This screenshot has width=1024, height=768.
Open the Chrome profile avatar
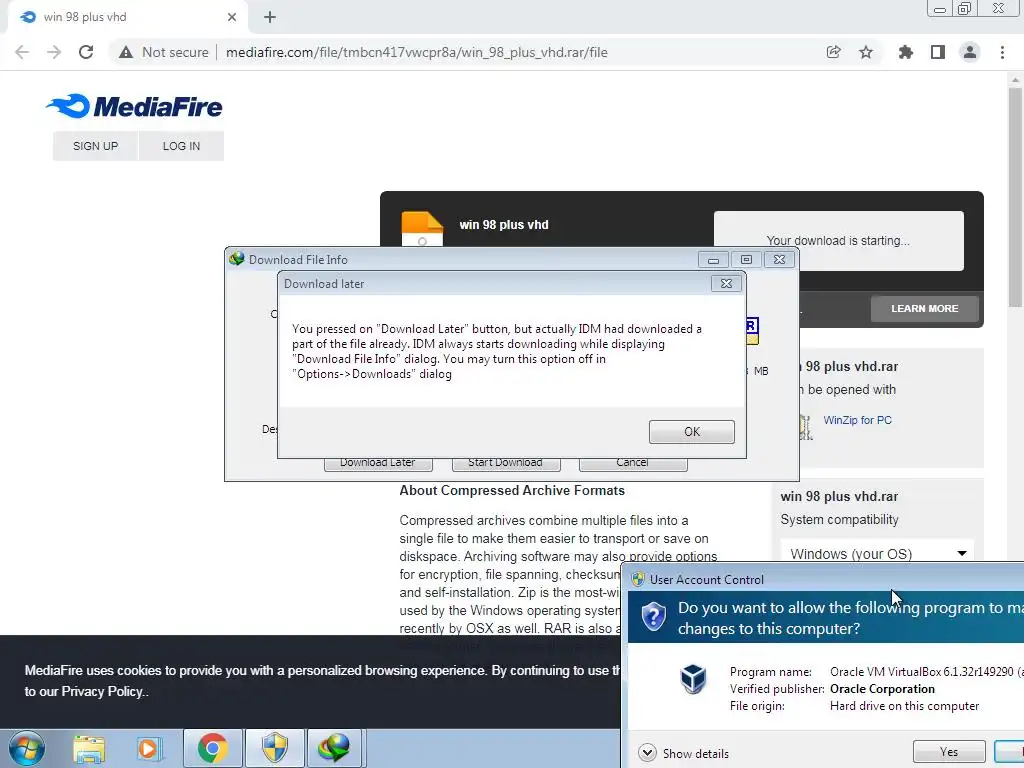pos(970,52)
